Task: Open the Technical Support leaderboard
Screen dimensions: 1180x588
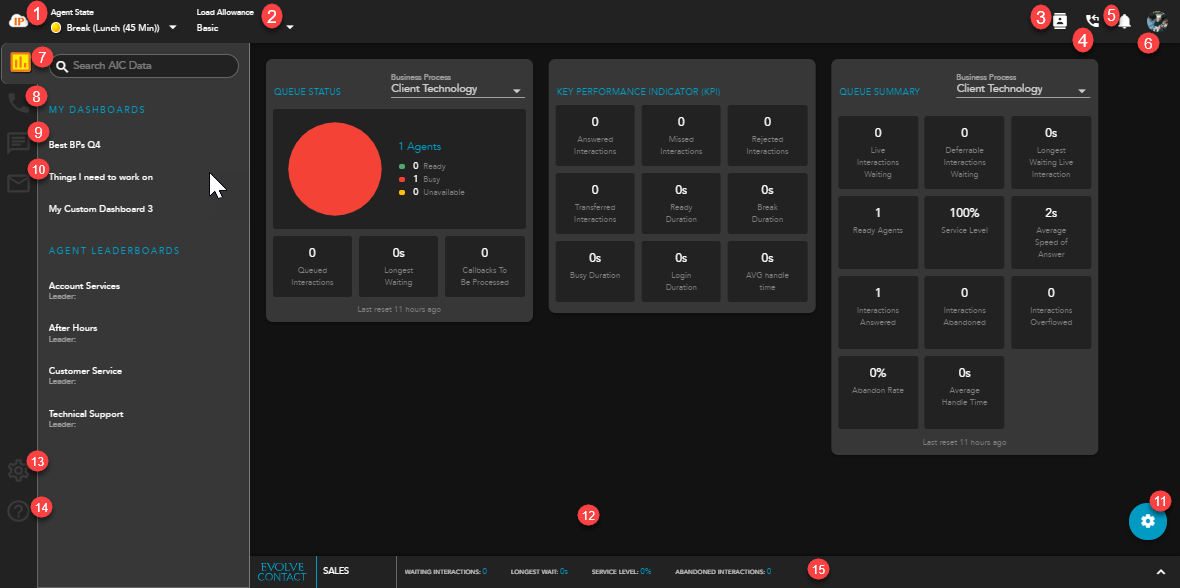Action: pos(85,414)
